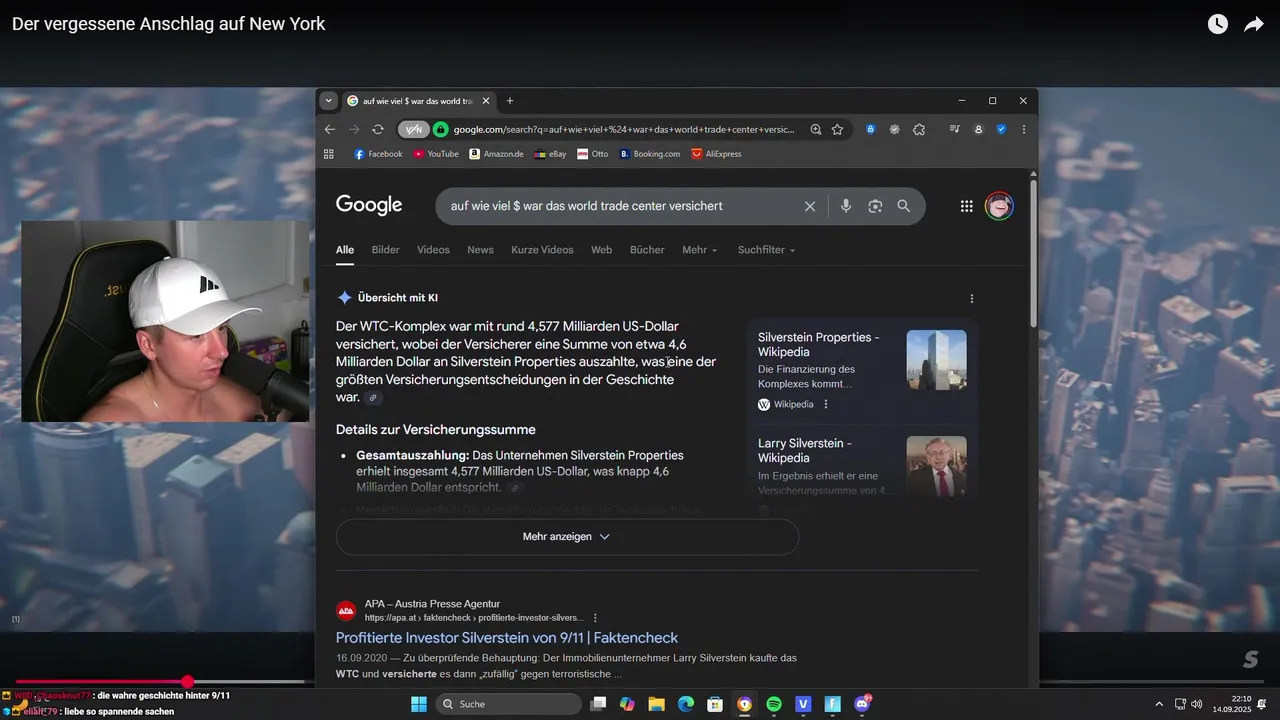Show hidden tray icons chevron
The width and height of the screenshot is (1280, 720).
coord(1160,704)
